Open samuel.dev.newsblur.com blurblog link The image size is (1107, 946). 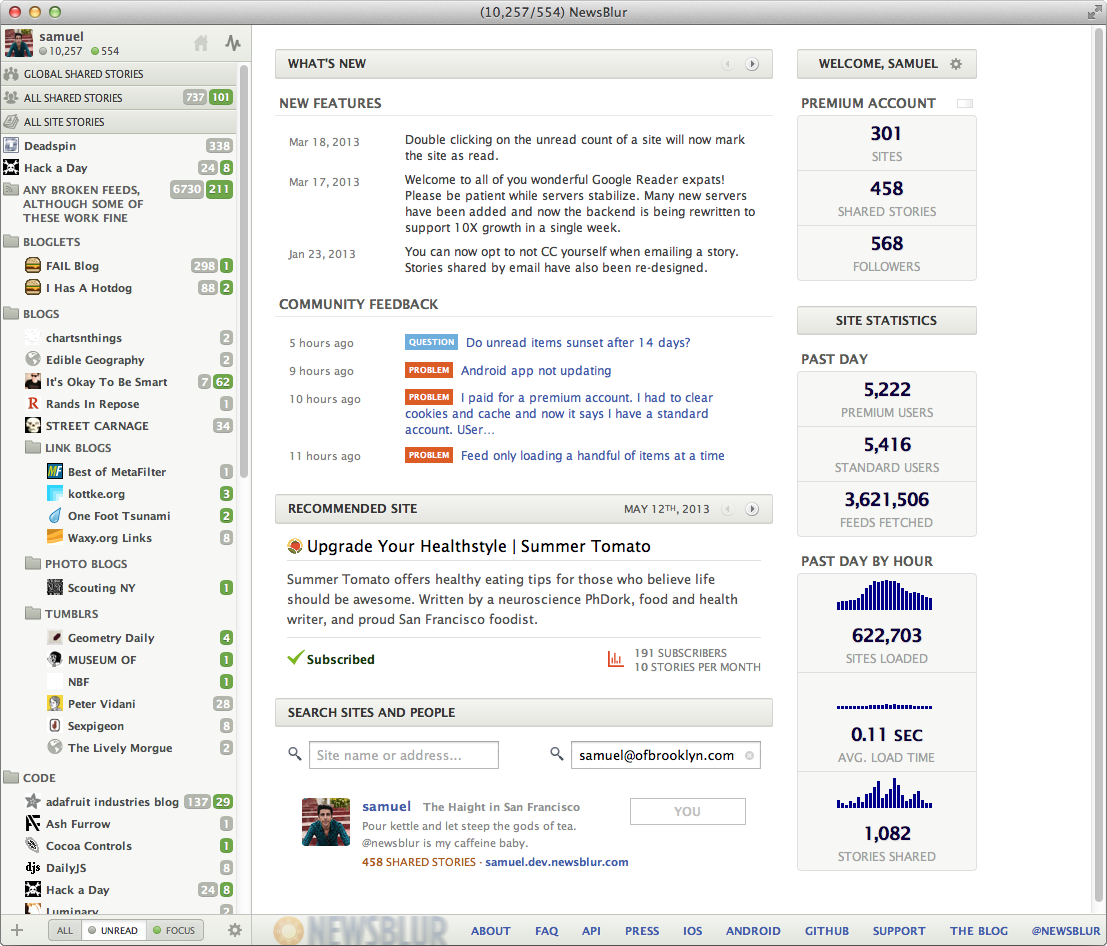click(x=556, y=862)
